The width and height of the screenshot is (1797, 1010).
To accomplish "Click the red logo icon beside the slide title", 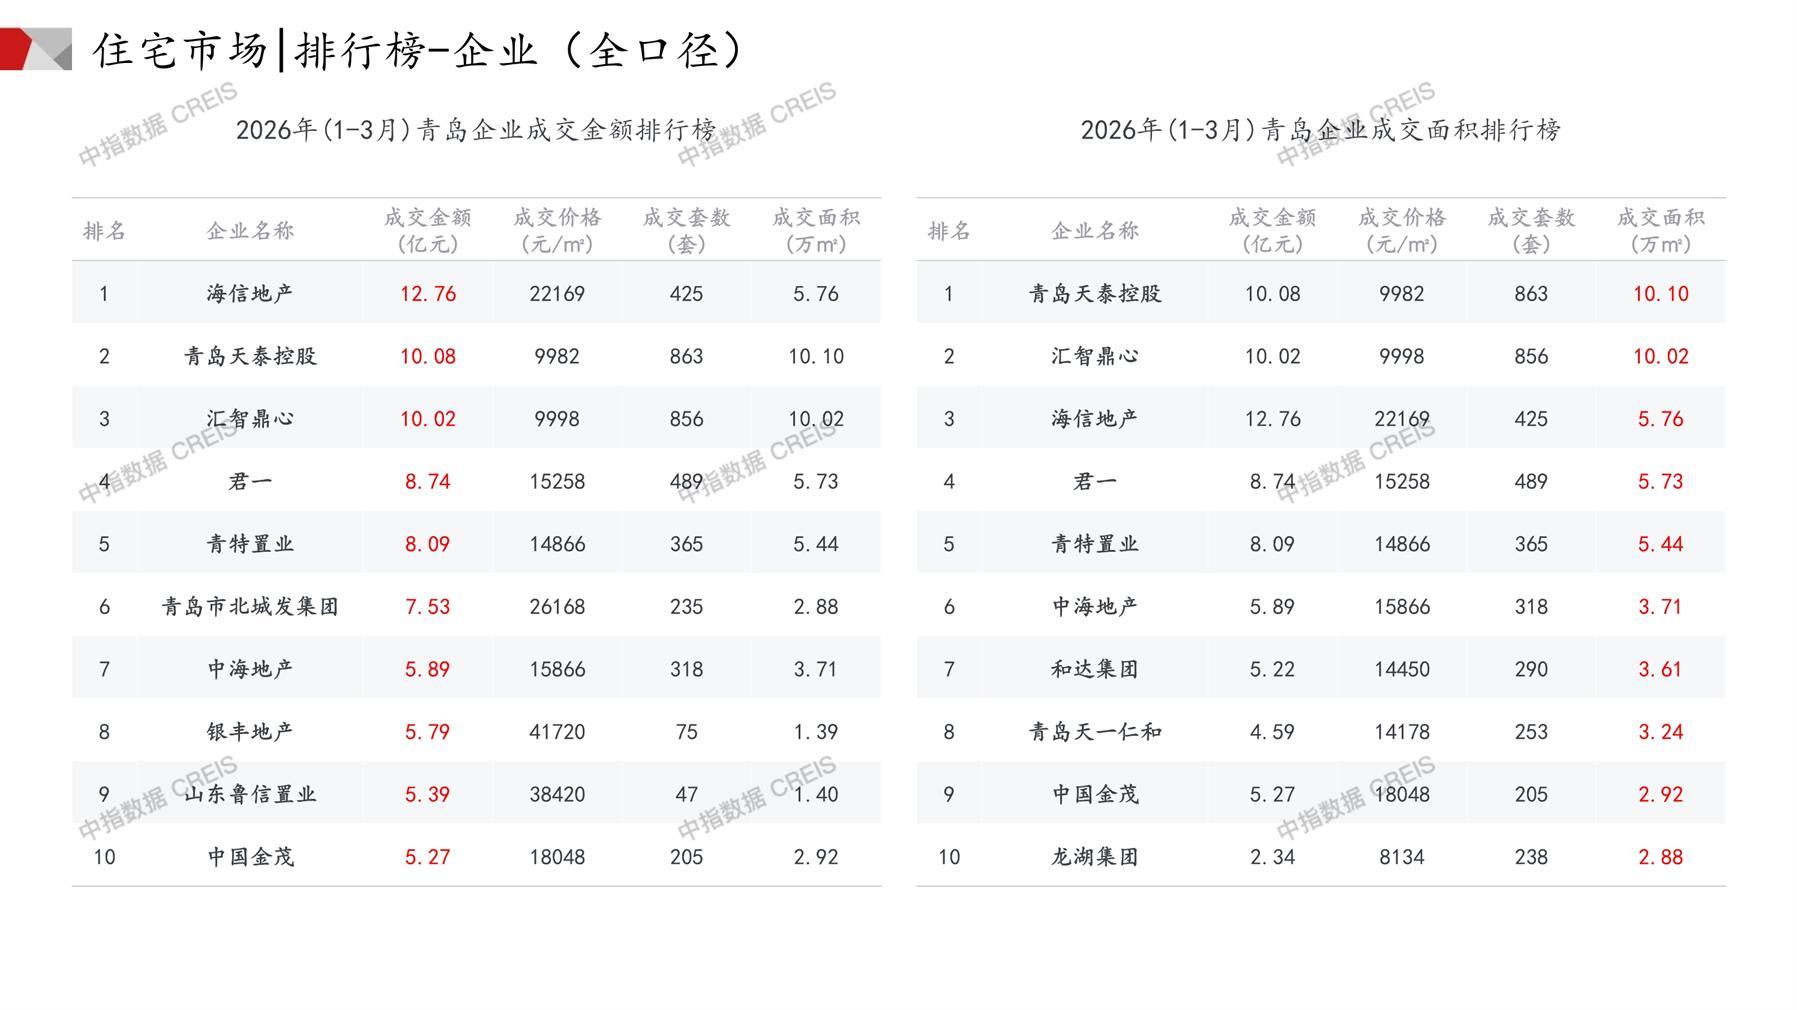I will click(35, 49).
